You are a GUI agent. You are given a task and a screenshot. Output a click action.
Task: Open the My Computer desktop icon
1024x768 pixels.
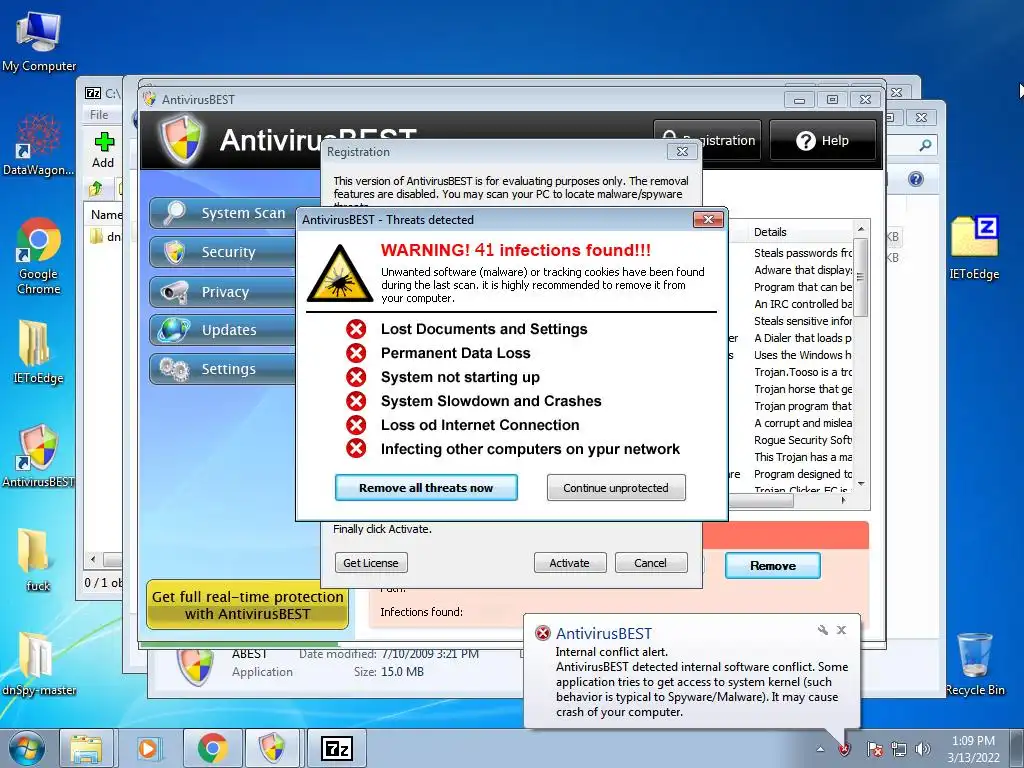[x=39, y=40]
